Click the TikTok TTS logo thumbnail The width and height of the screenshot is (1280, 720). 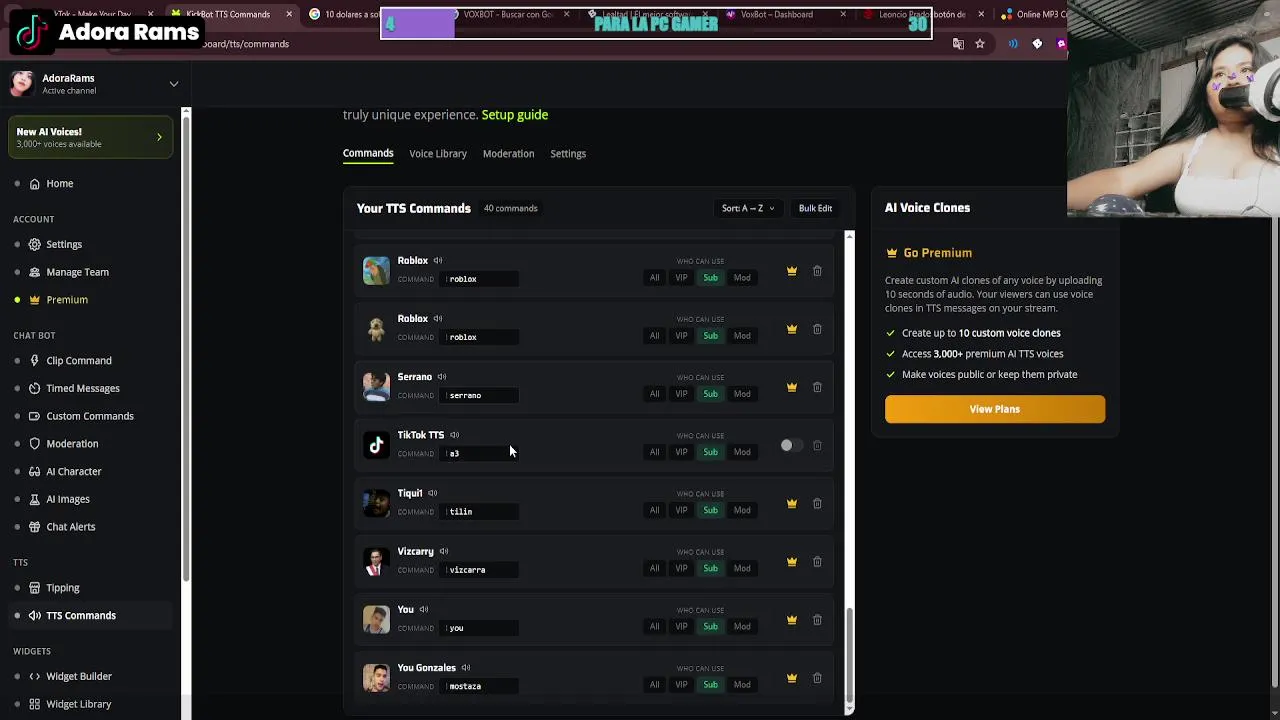[x=376, y=445]
